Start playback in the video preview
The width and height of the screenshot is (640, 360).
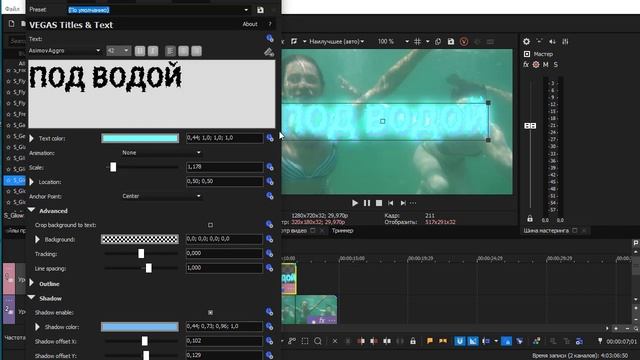(x=355, y=203)
